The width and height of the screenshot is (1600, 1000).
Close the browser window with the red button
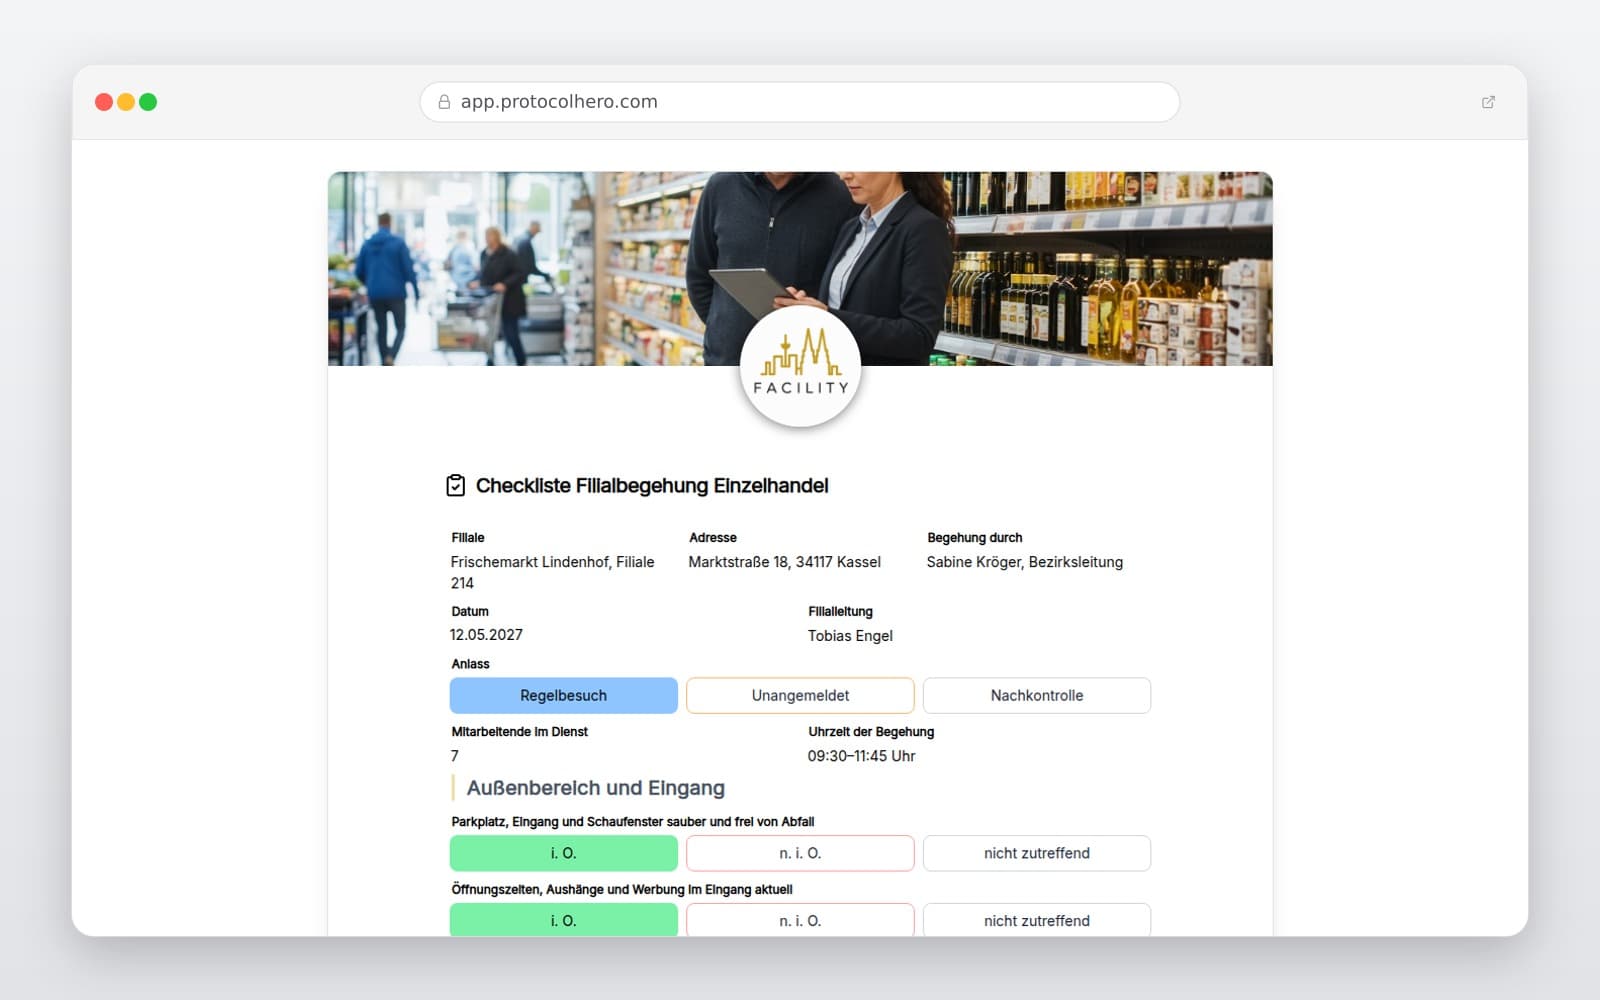coord(104,102)
